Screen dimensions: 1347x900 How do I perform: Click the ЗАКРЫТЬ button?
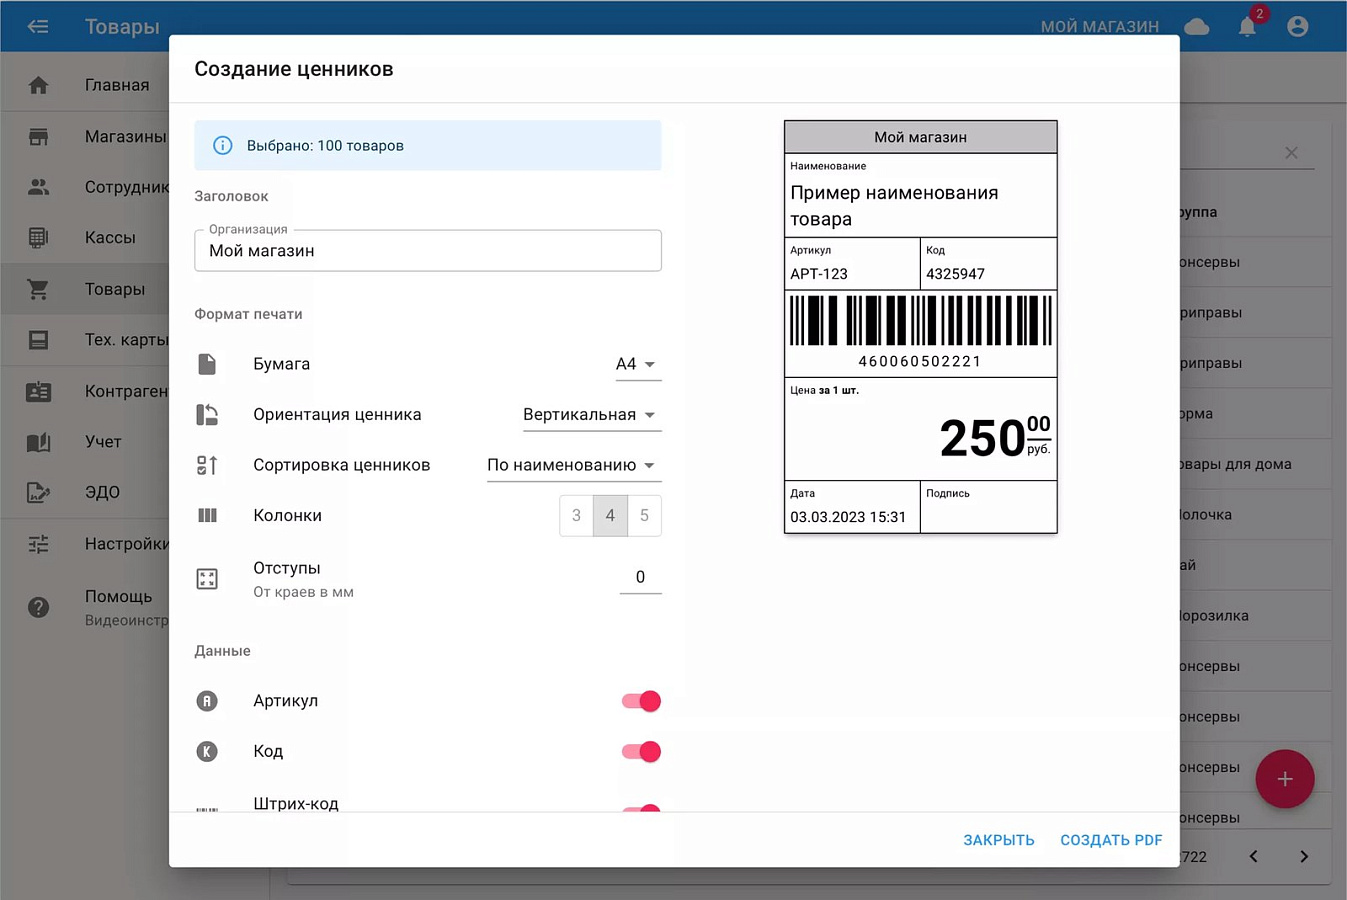(999, 840)
